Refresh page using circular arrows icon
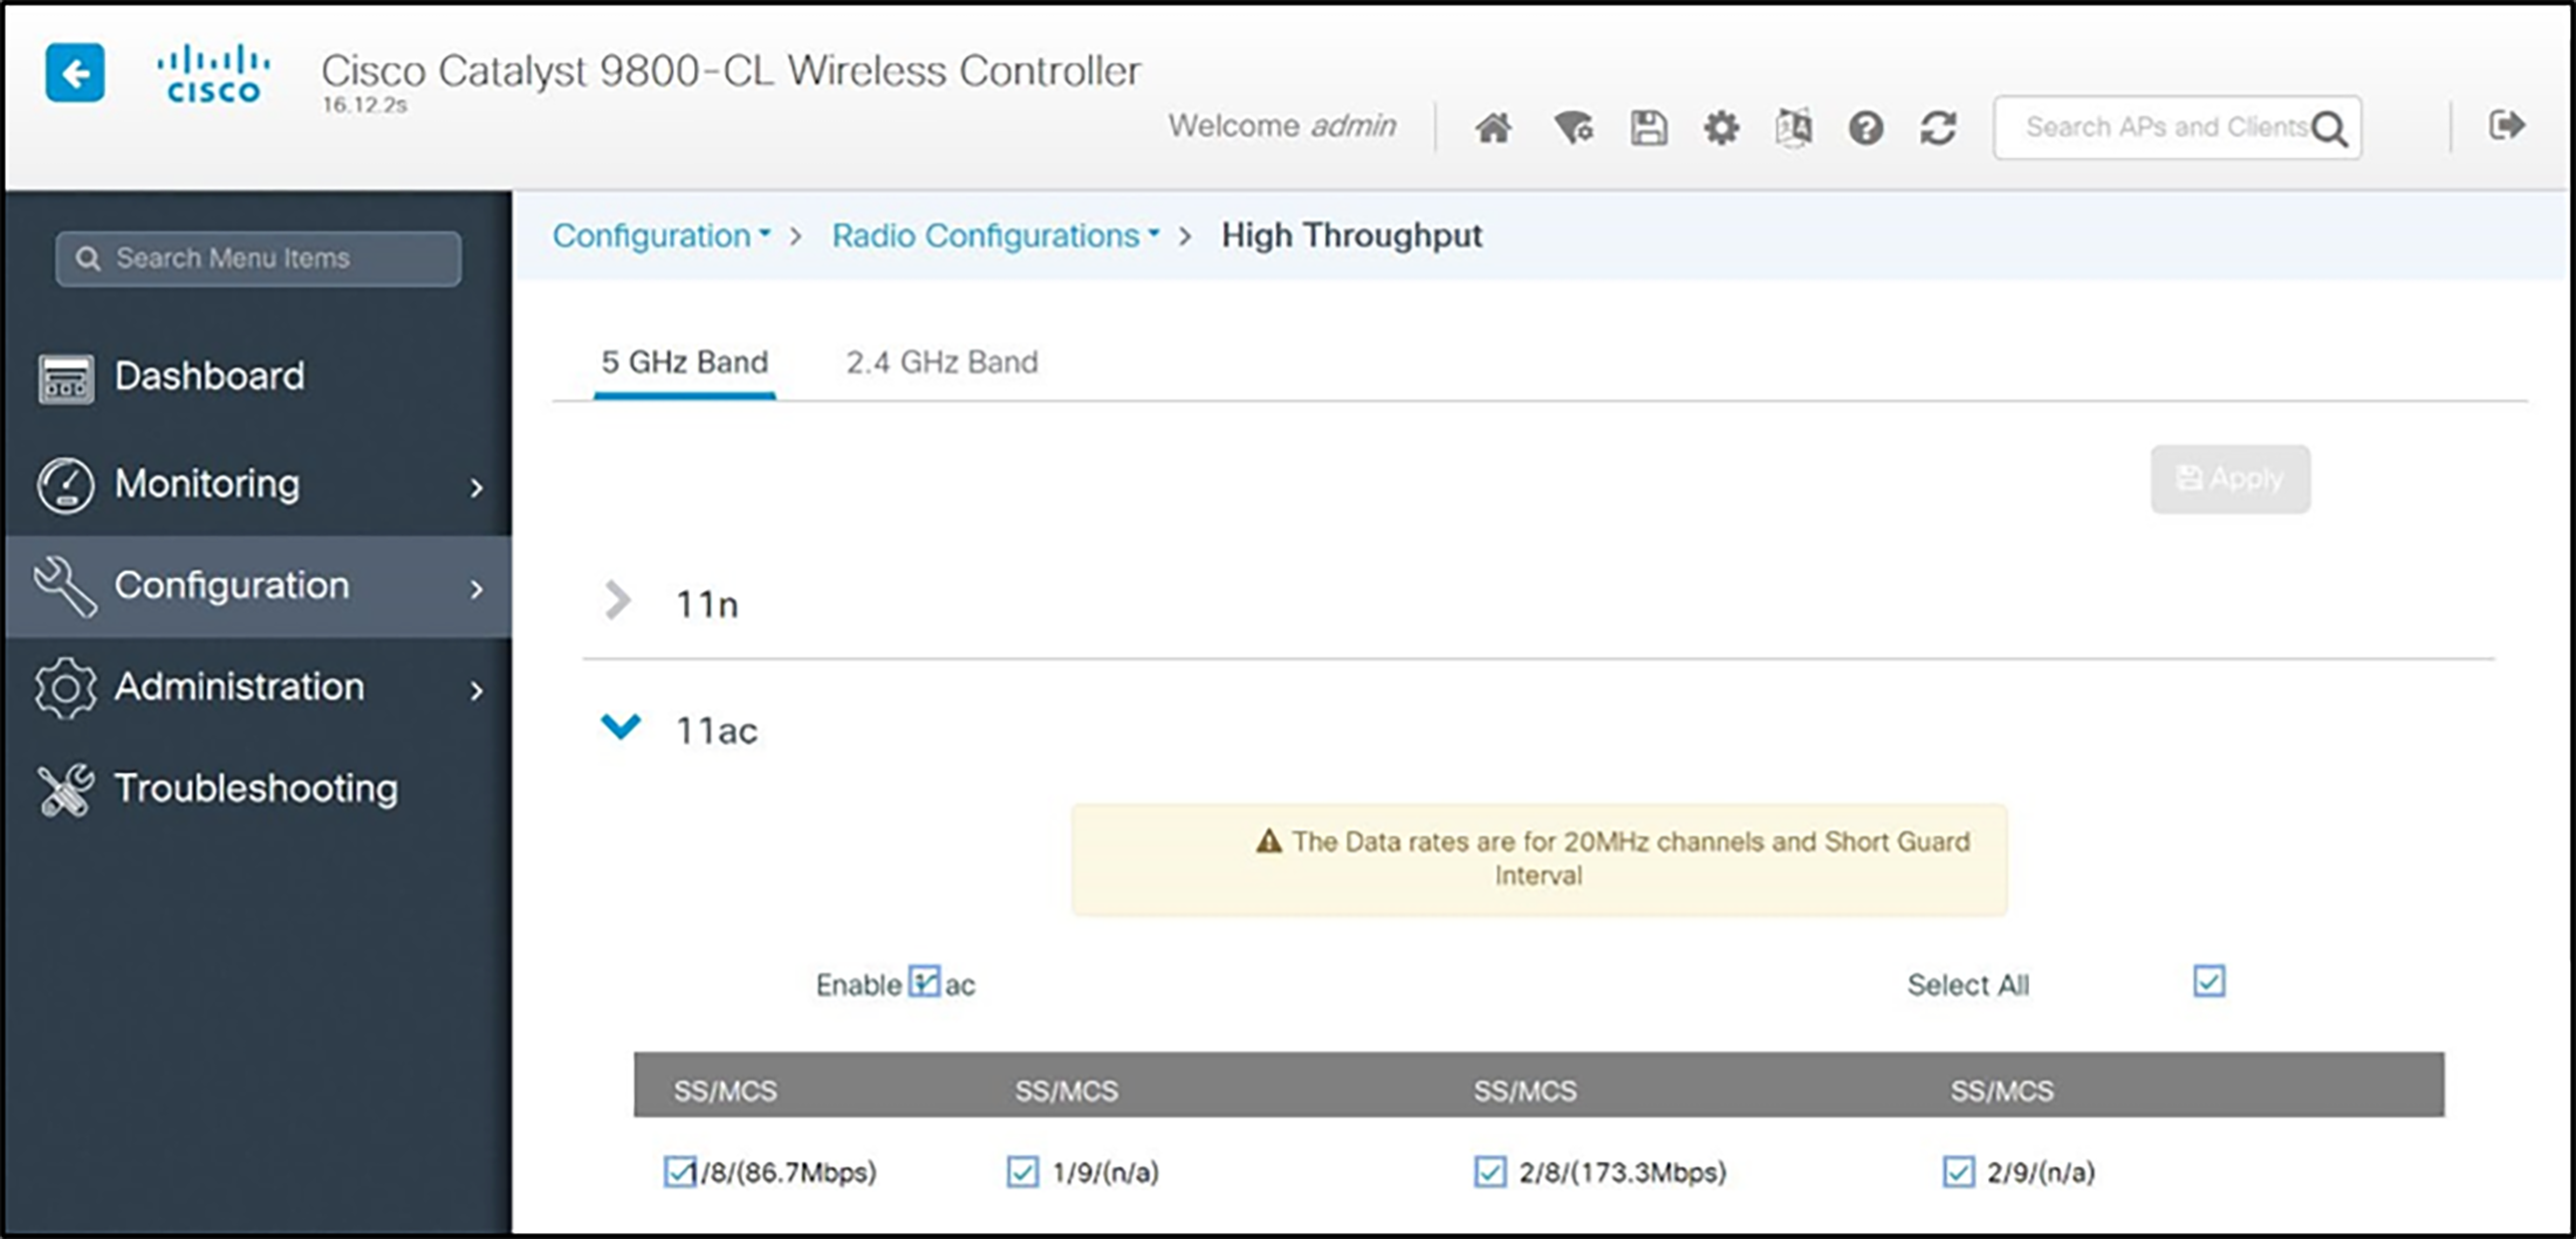 point(1938,128)
